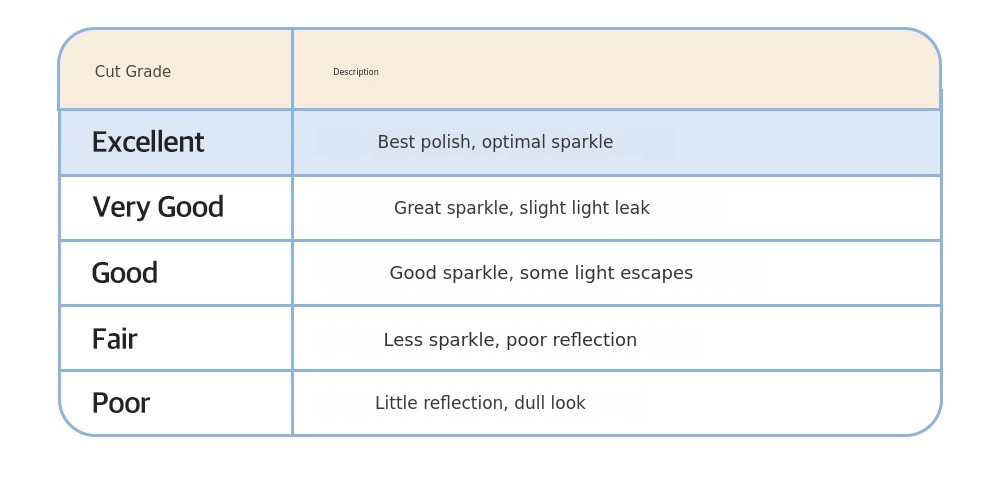
Task: Click the Description column header
Action: (x=356, y=72)
